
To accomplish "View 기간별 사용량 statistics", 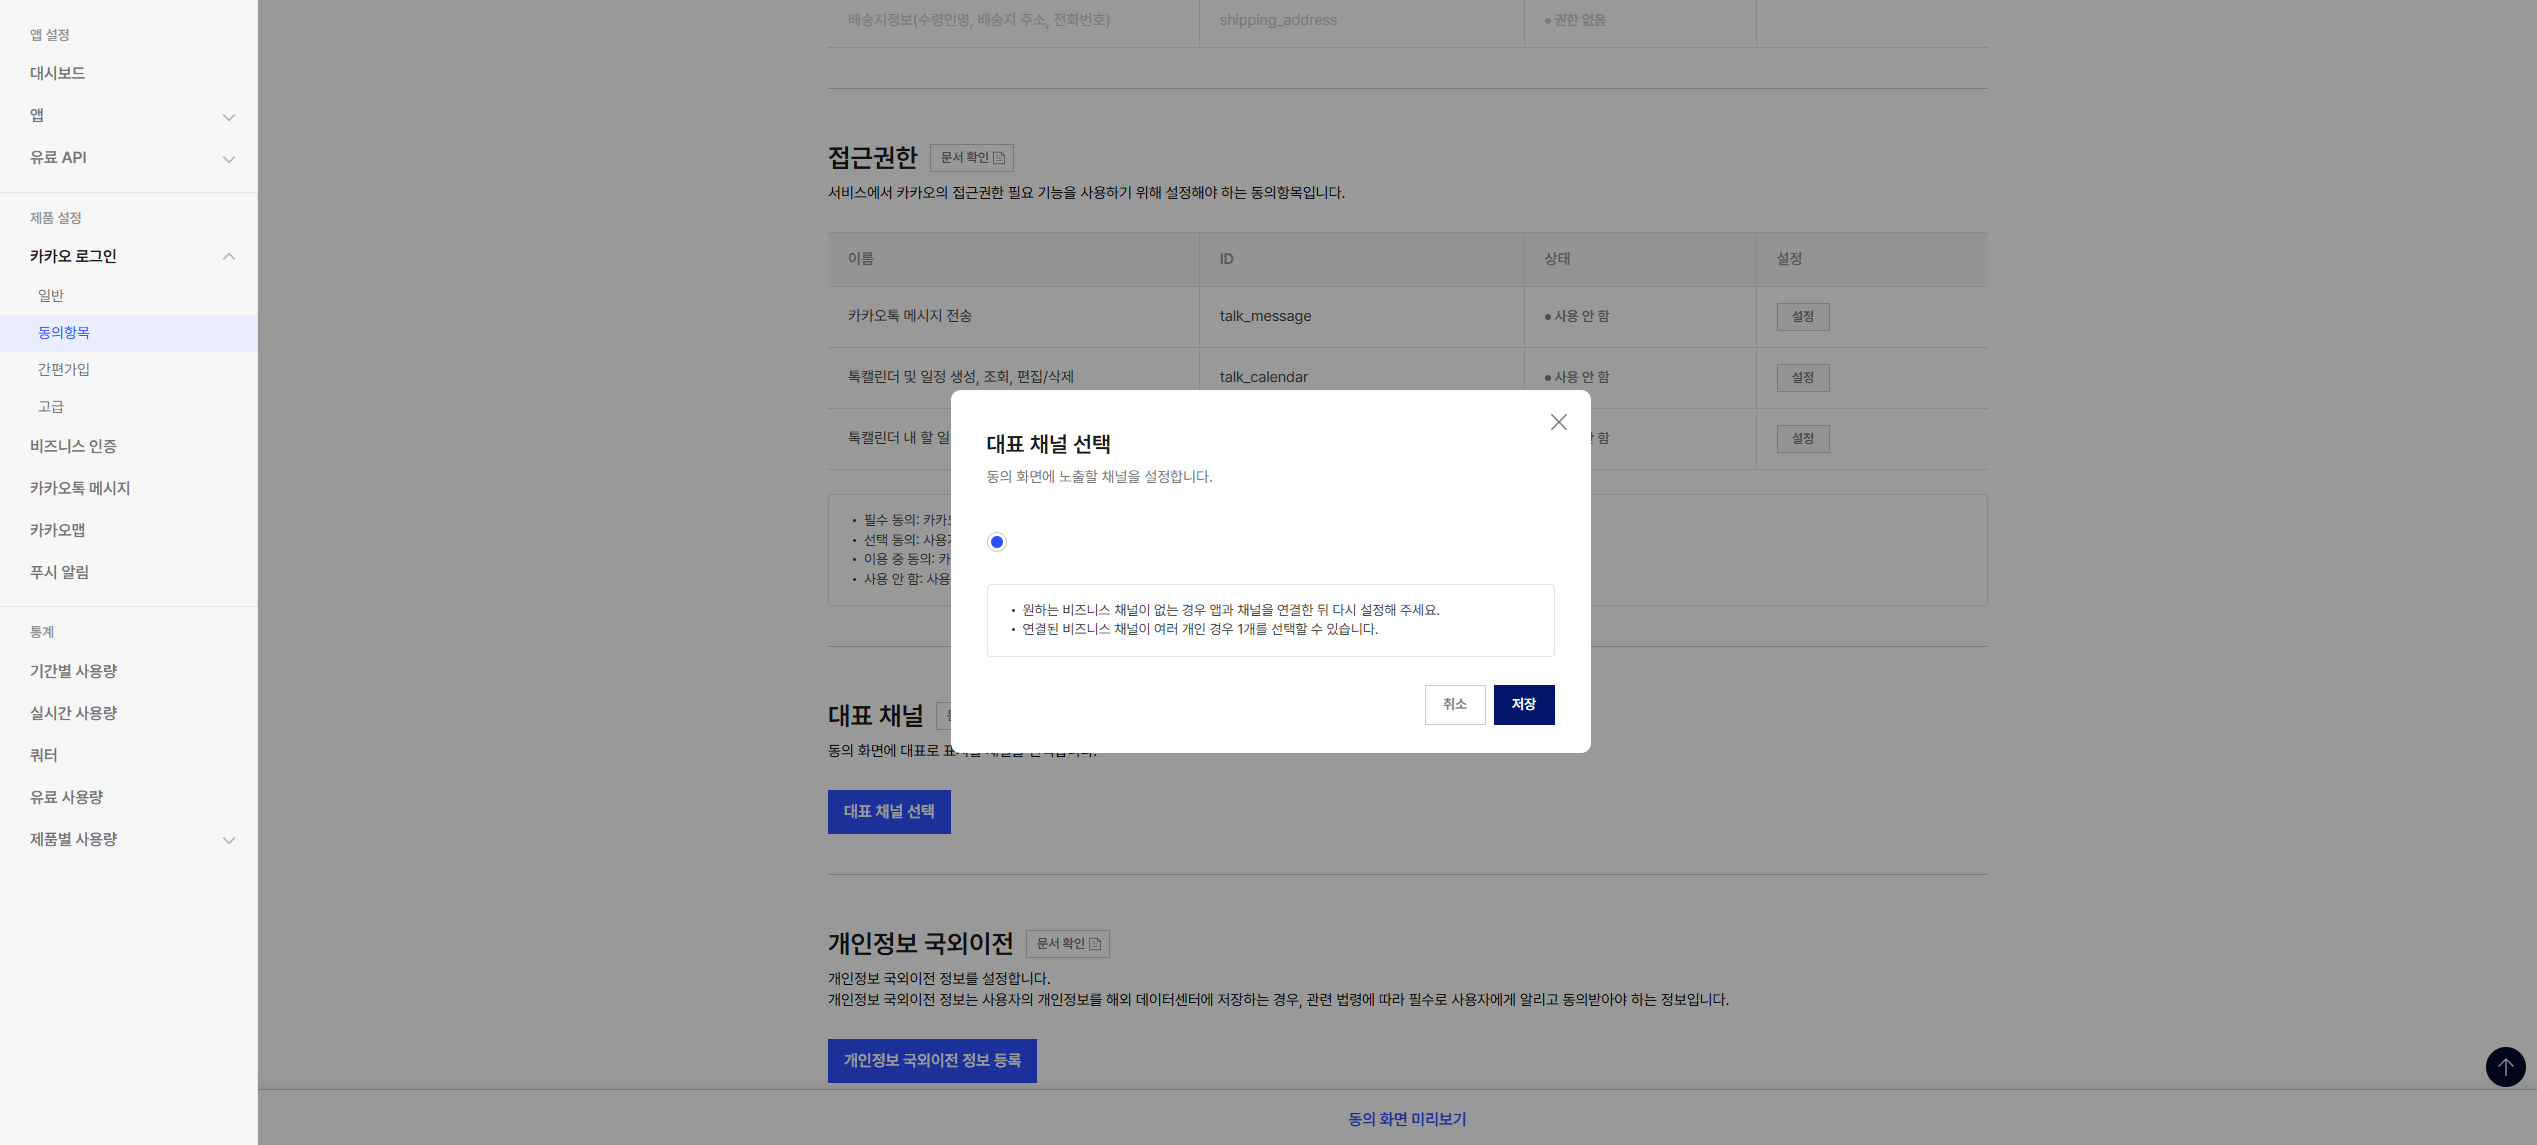I will 74,671.
